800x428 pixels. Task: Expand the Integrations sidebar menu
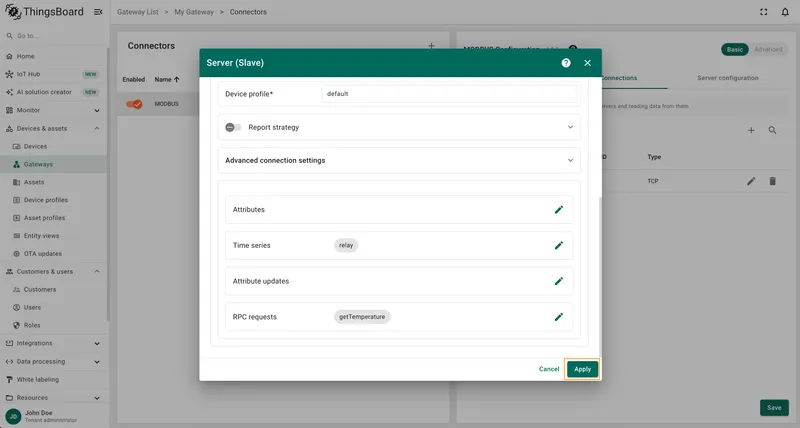point(53,343)
